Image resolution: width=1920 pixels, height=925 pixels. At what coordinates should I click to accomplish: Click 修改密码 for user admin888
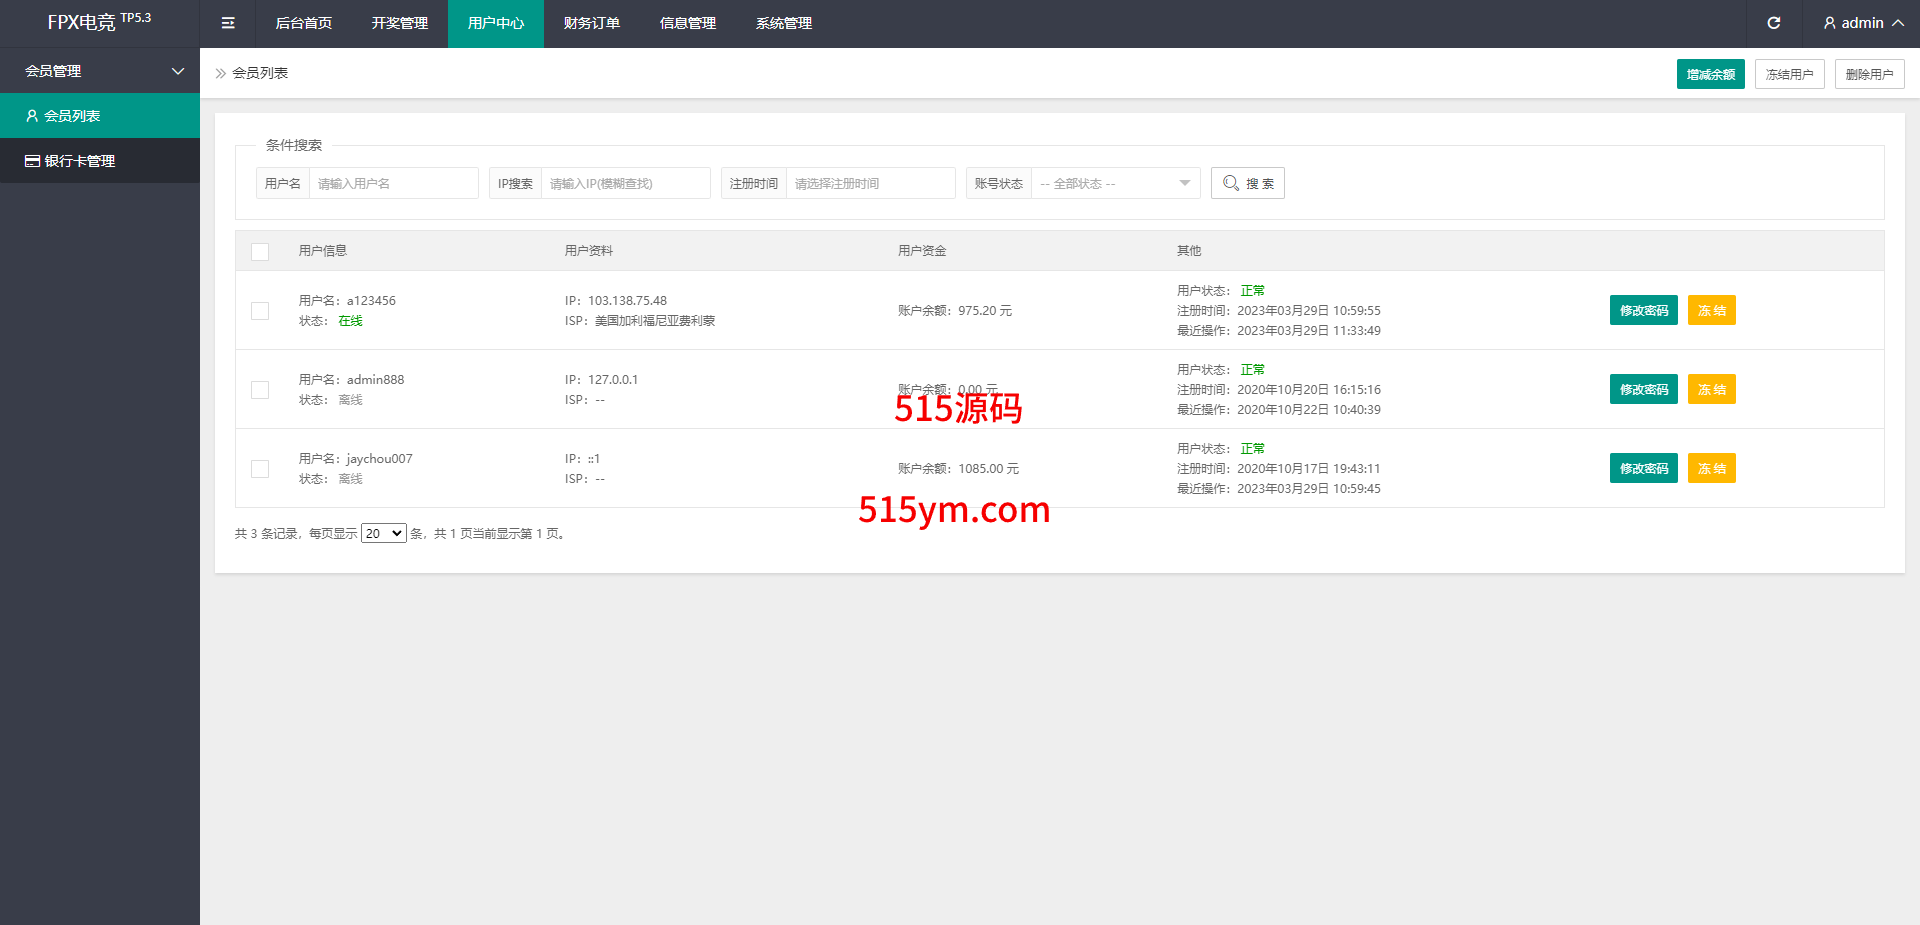[1643, 389]
